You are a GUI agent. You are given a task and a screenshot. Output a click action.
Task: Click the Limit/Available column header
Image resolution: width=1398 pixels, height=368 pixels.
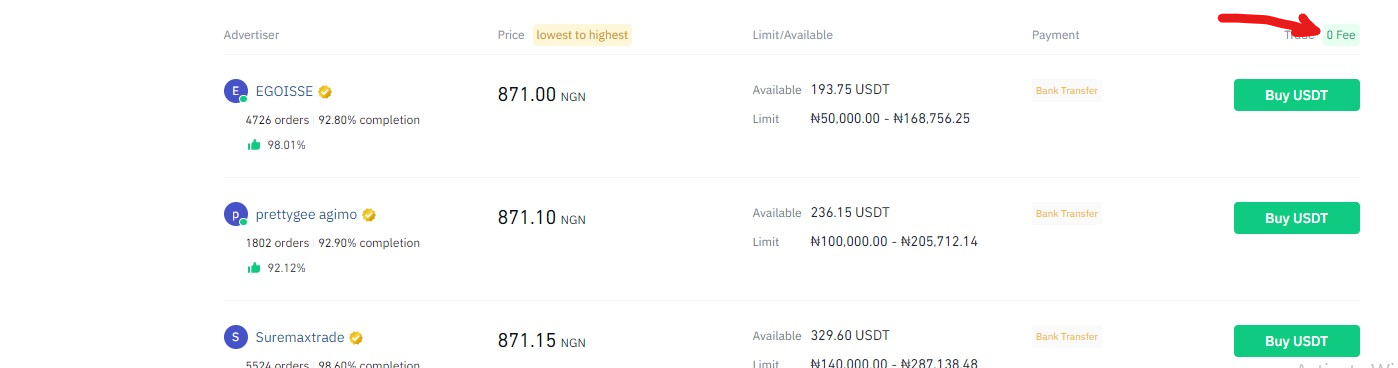point(792,35)
